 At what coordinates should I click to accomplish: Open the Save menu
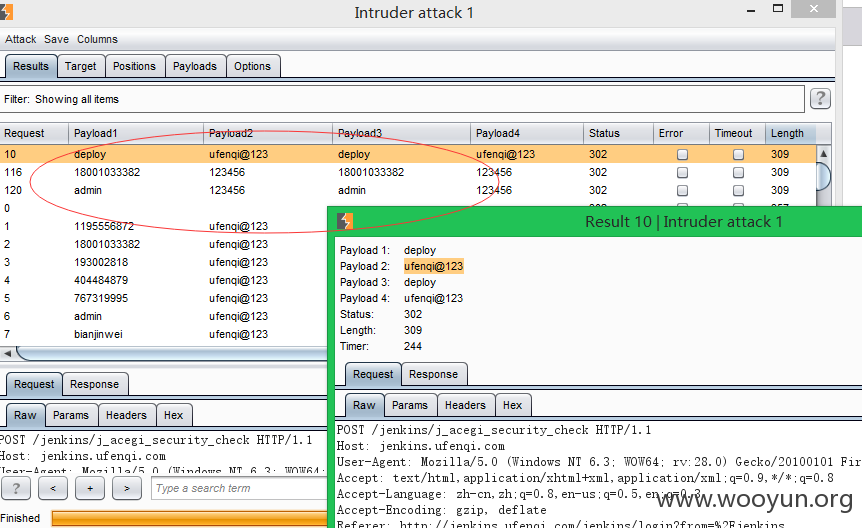point(56,39)
